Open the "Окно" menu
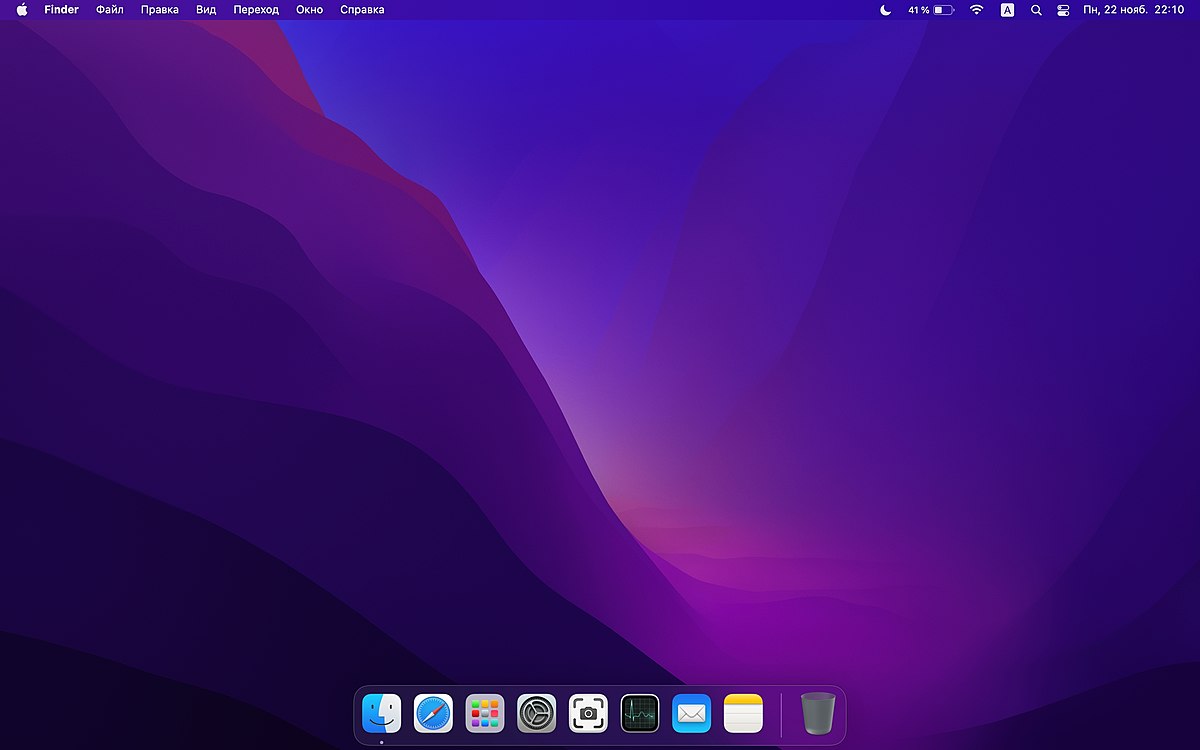Screen dimensions: 1200x750 click(309, 10)
